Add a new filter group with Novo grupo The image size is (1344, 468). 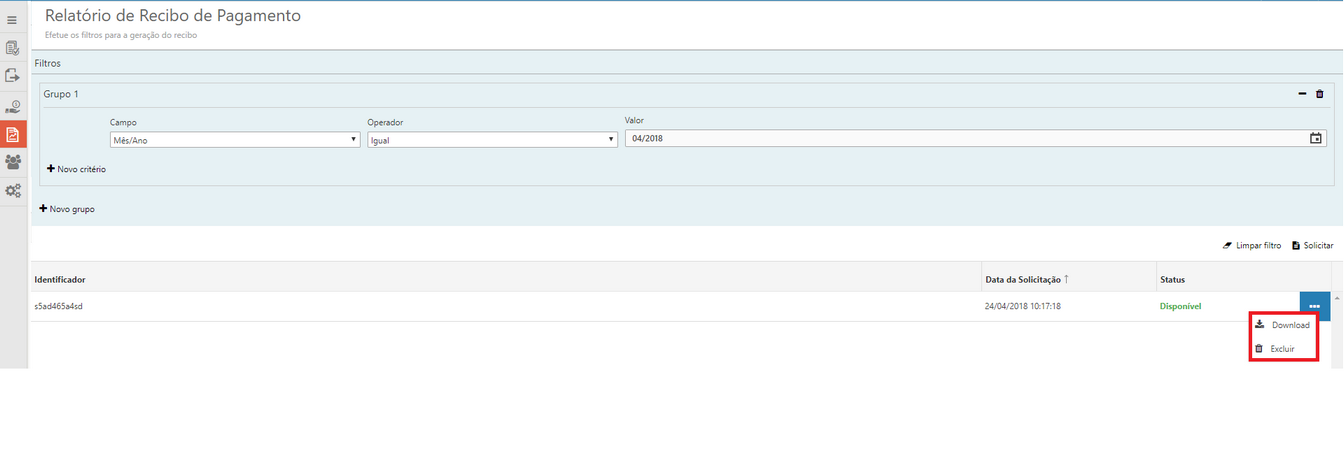[67, 209]
